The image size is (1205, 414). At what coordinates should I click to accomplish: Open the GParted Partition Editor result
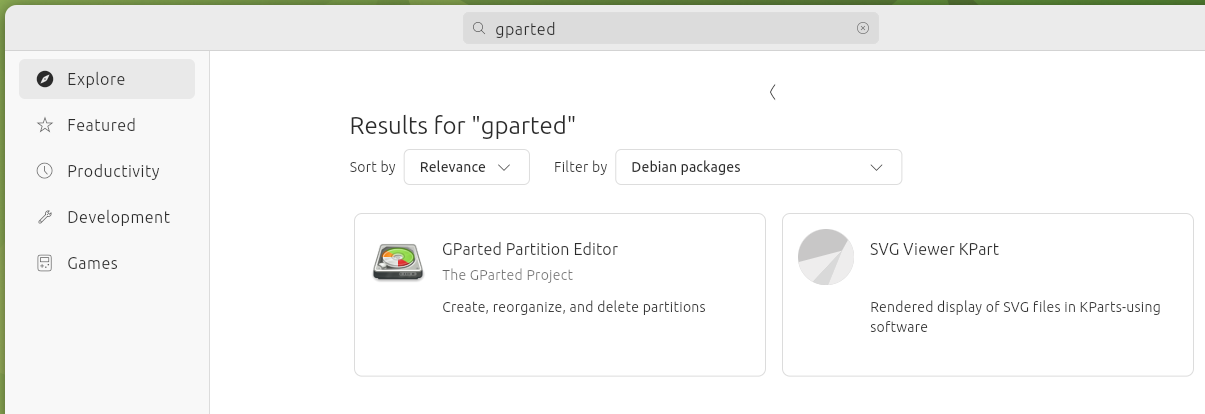pos(560,295)
